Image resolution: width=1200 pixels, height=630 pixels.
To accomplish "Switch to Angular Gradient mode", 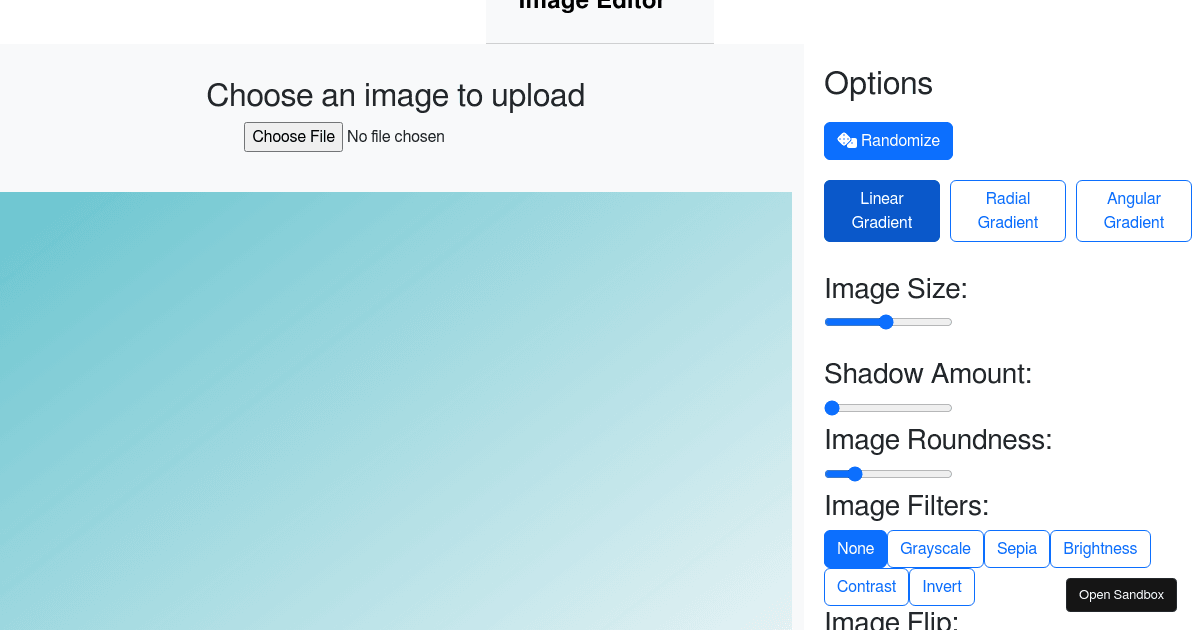I will tap(1133, 210).
